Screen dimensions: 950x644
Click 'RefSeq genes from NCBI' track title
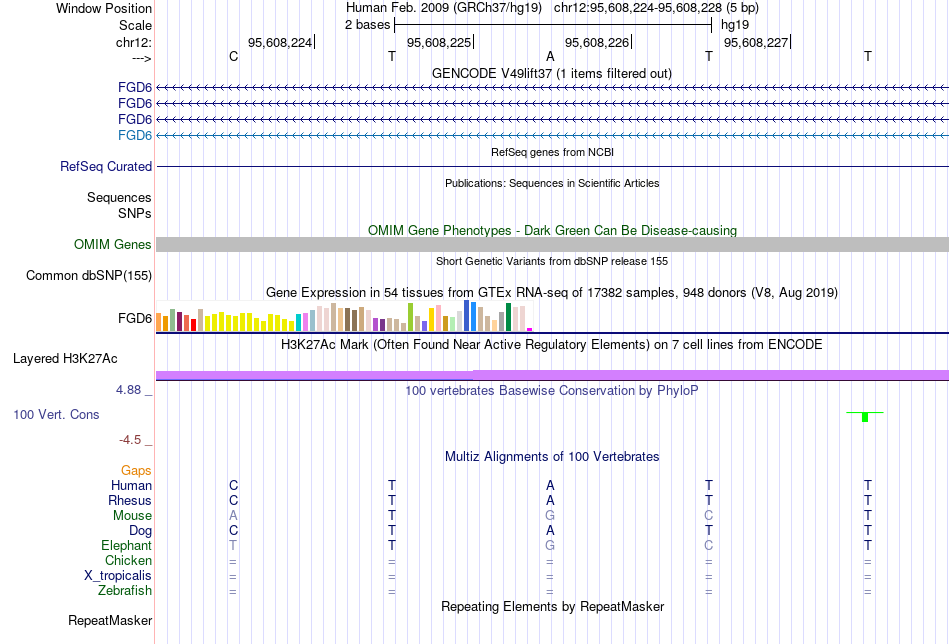tap(552, 152)
